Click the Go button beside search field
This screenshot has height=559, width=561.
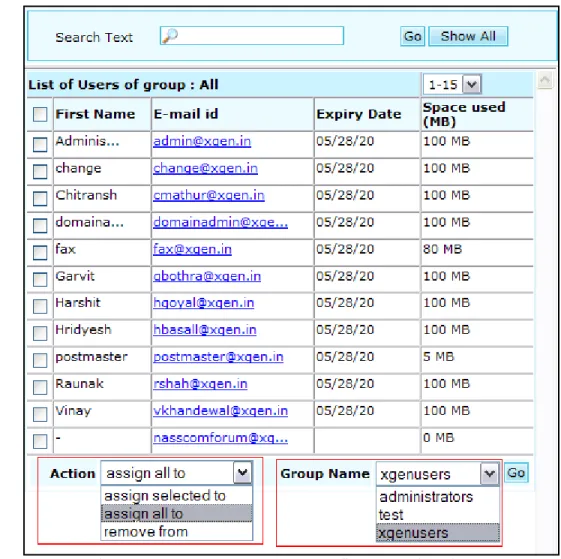413,36
